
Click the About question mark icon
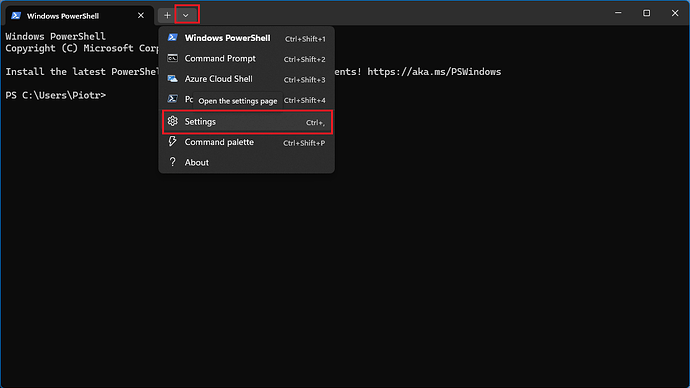pyautogui.click(x=172, y=162)
